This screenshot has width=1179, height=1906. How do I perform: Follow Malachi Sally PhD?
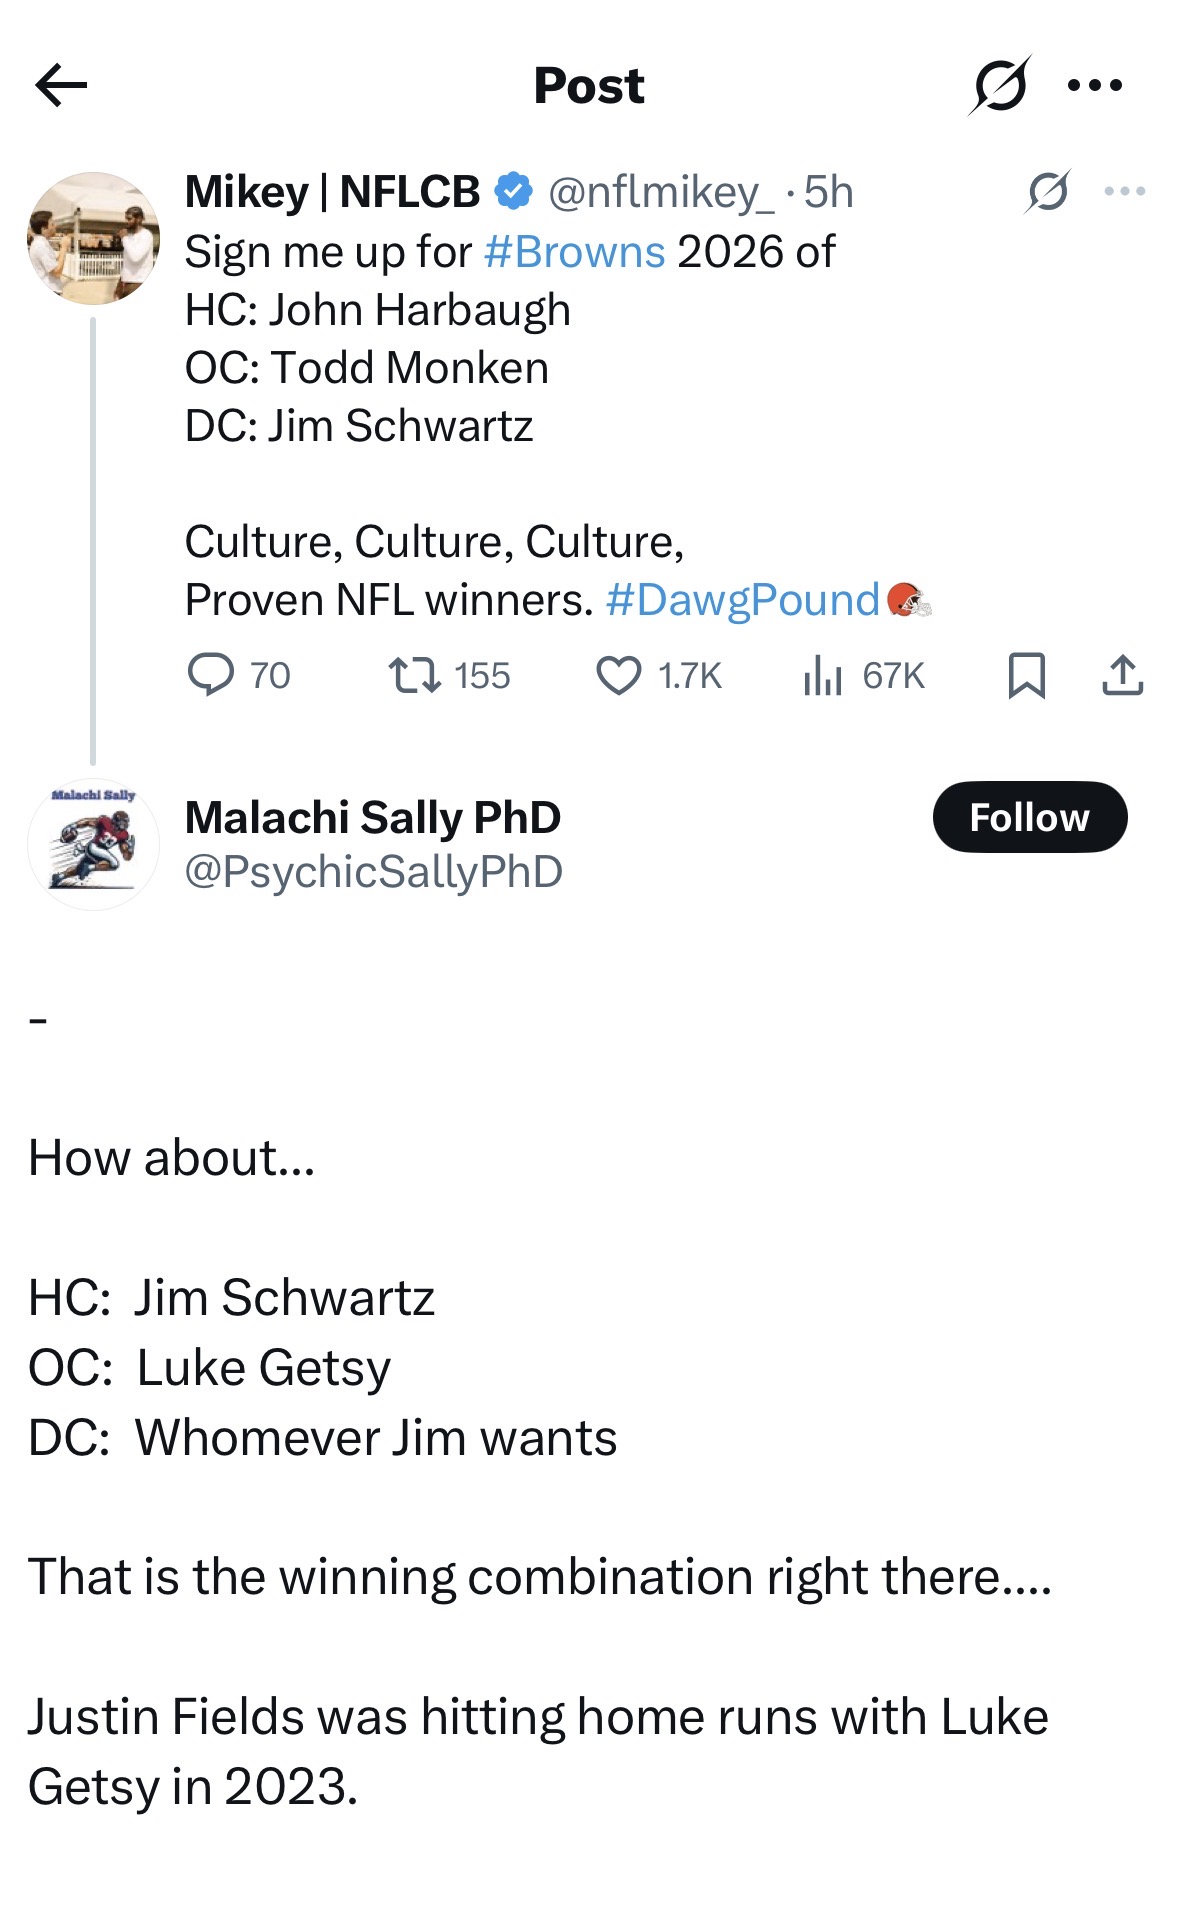click(x=1029, y=817)
